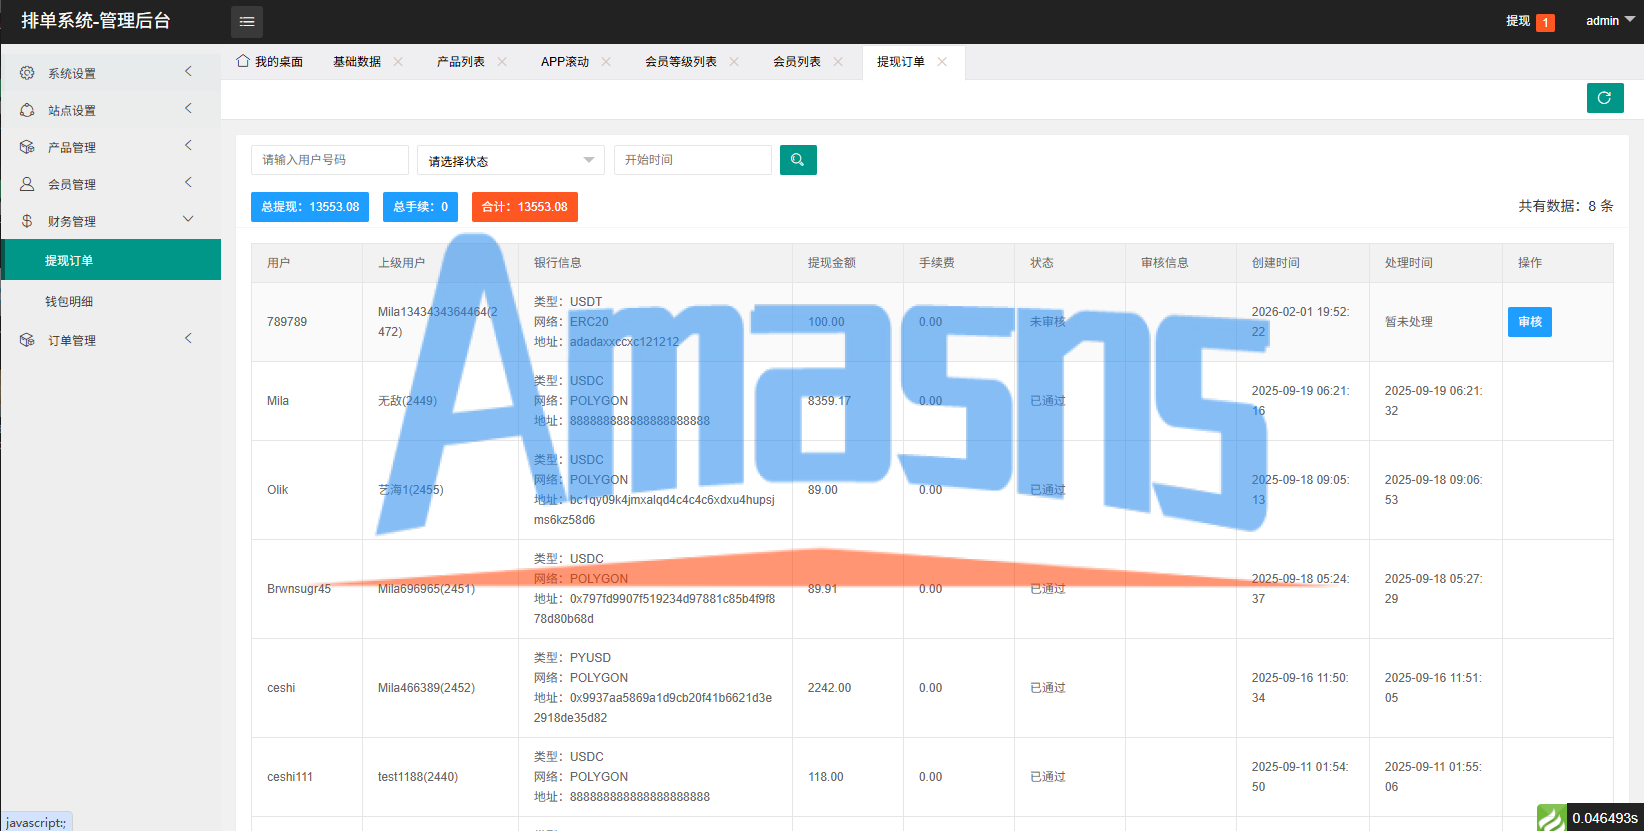Open the admin user dropdown
Viewport: 1644px width, 831px height.
1610,21
